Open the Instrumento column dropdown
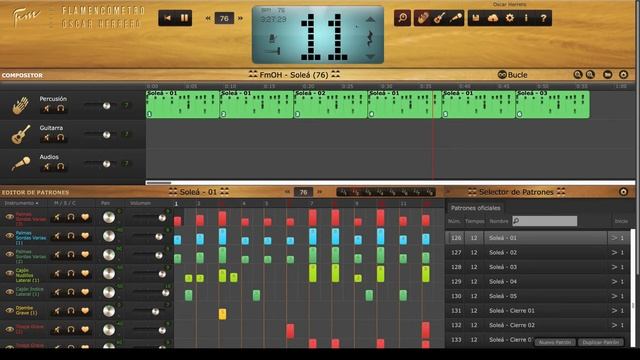 click(x=21, y=203)
